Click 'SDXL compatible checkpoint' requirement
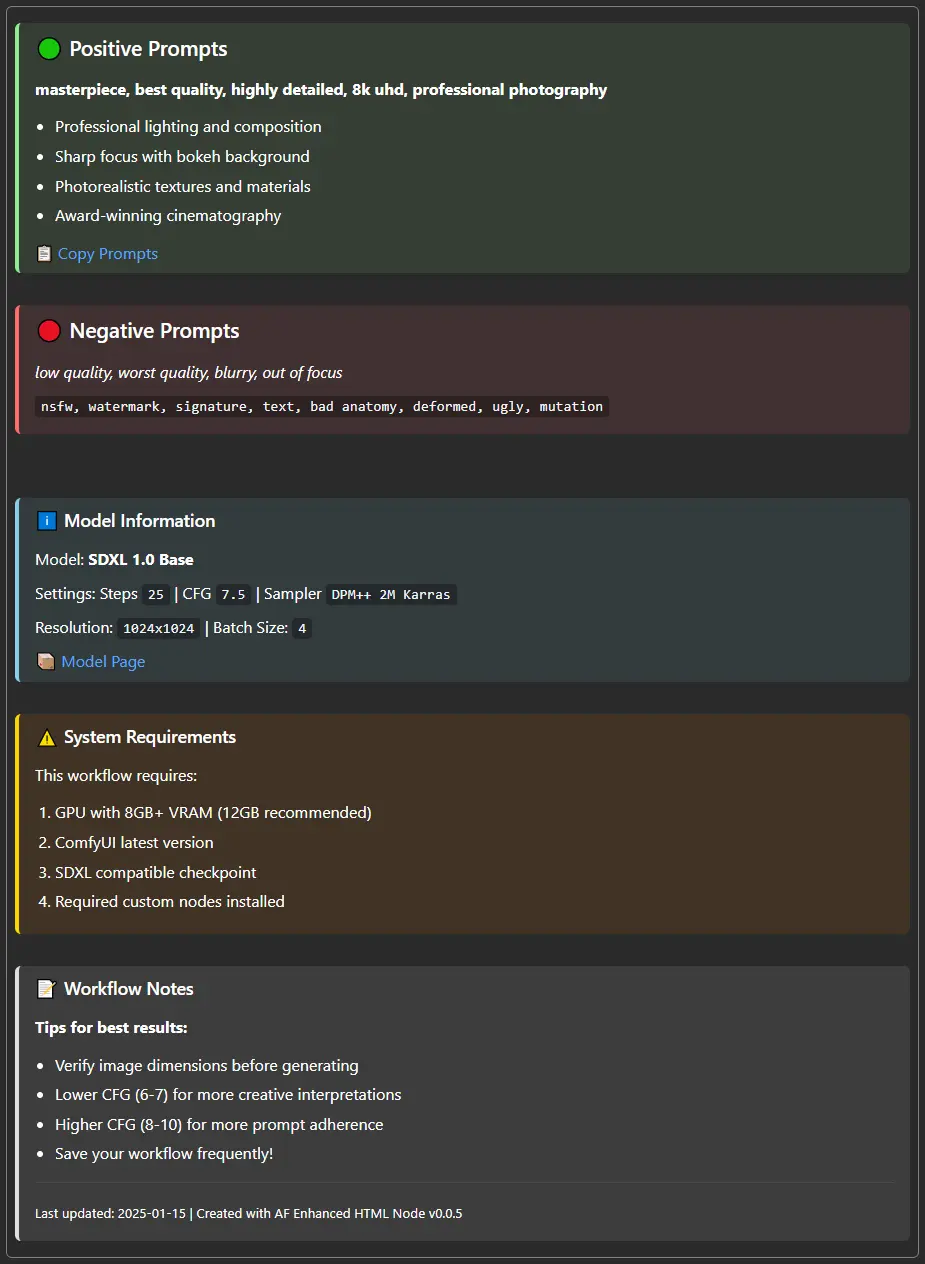This screenshot has height=1264, width=925. tap(156, 873)
